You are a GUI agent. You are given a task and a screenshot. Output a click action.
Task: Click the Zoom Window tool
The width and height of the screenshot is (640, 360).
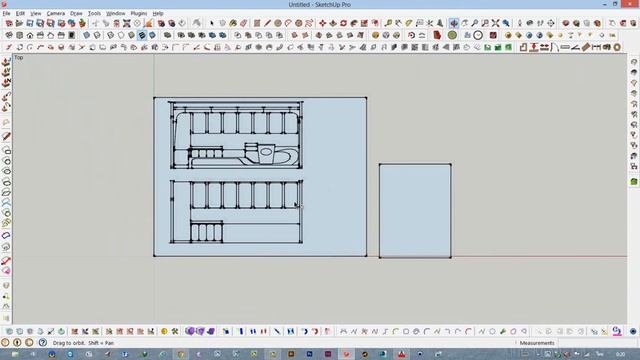[x=485, y=23]
